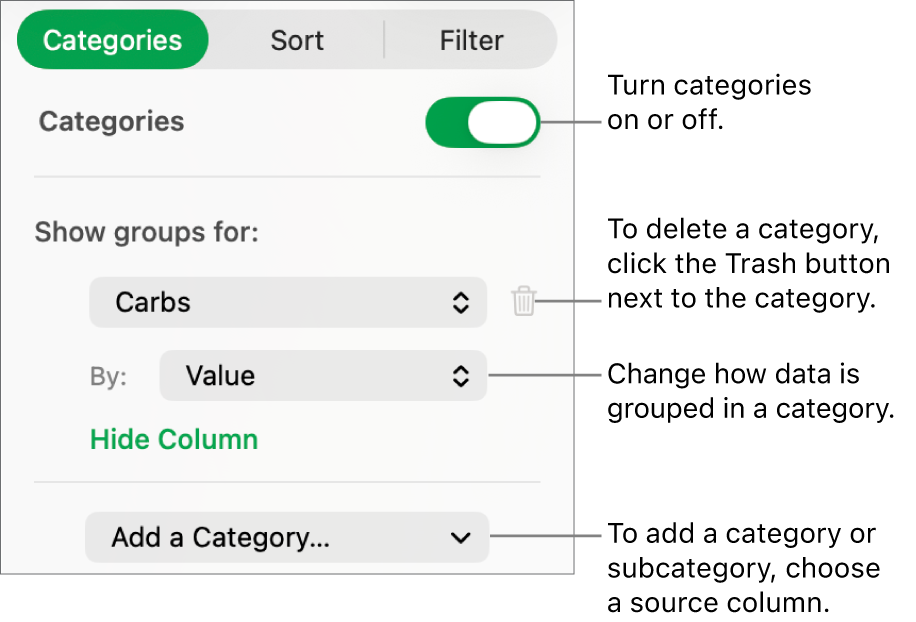This screenshot has width=916, height=622.
Task: Select the Categories tab
Action: pyautogui.click(x=112, y=40)
